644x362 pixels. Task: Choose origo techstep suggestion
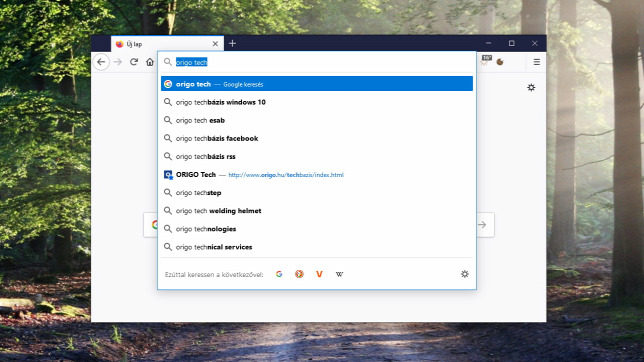coord(317,193)
